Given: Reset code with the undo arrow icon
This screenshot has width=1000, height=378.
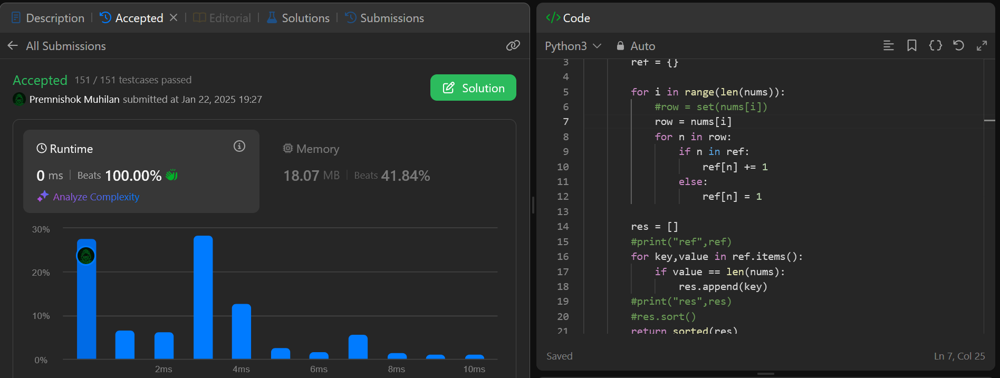Looking at the screenshot, I should 958,45.
